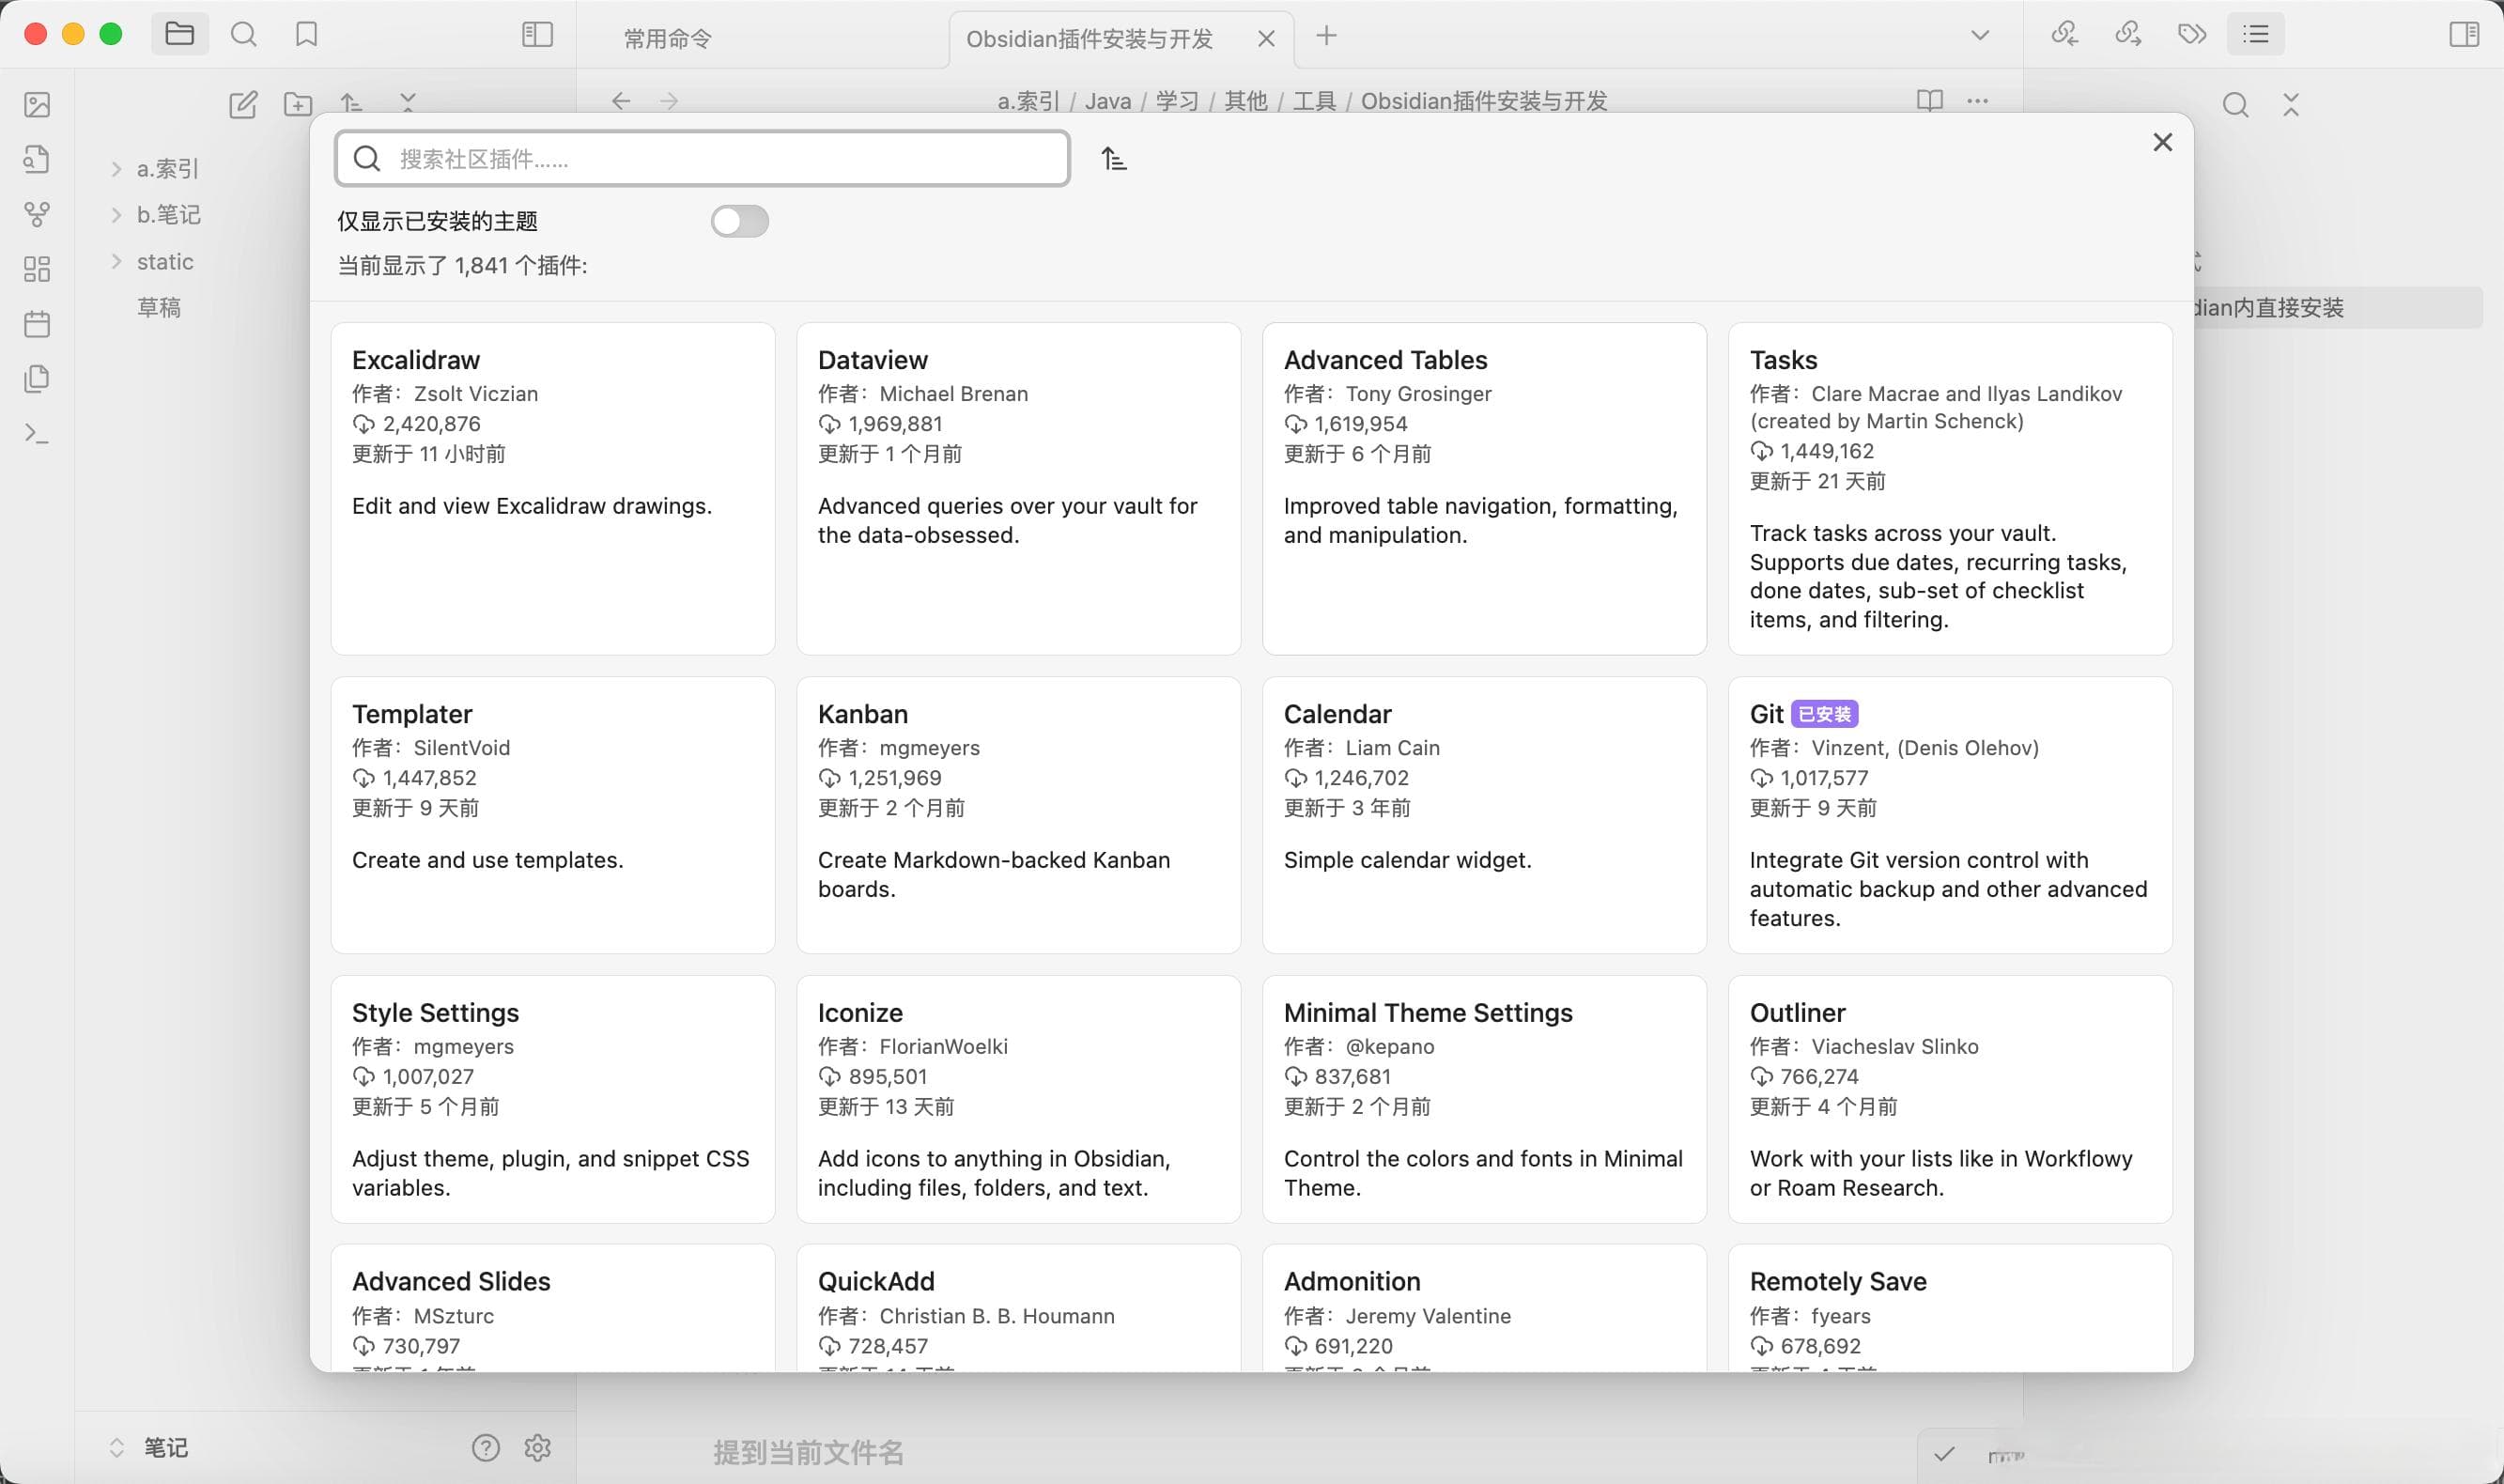Open Iconize plugin card
The image size is (2504, 1484).
[x=1019, y=1099]
